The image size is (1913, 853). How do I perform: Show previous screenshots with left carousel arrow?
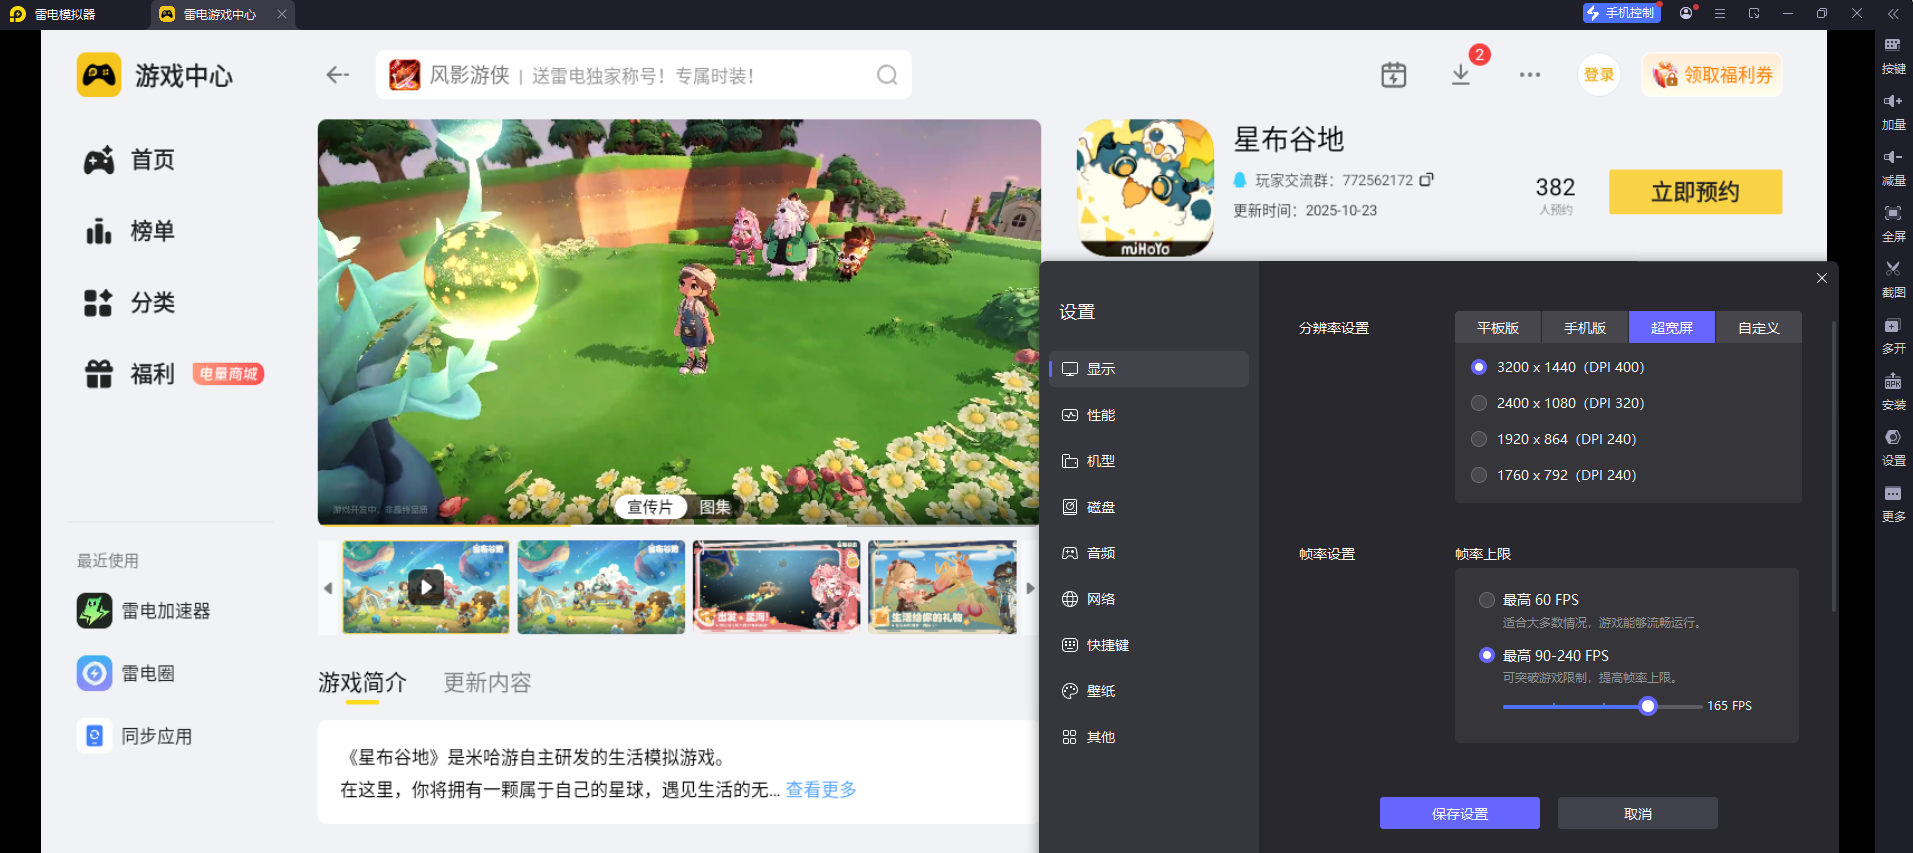tap(328, 588)
